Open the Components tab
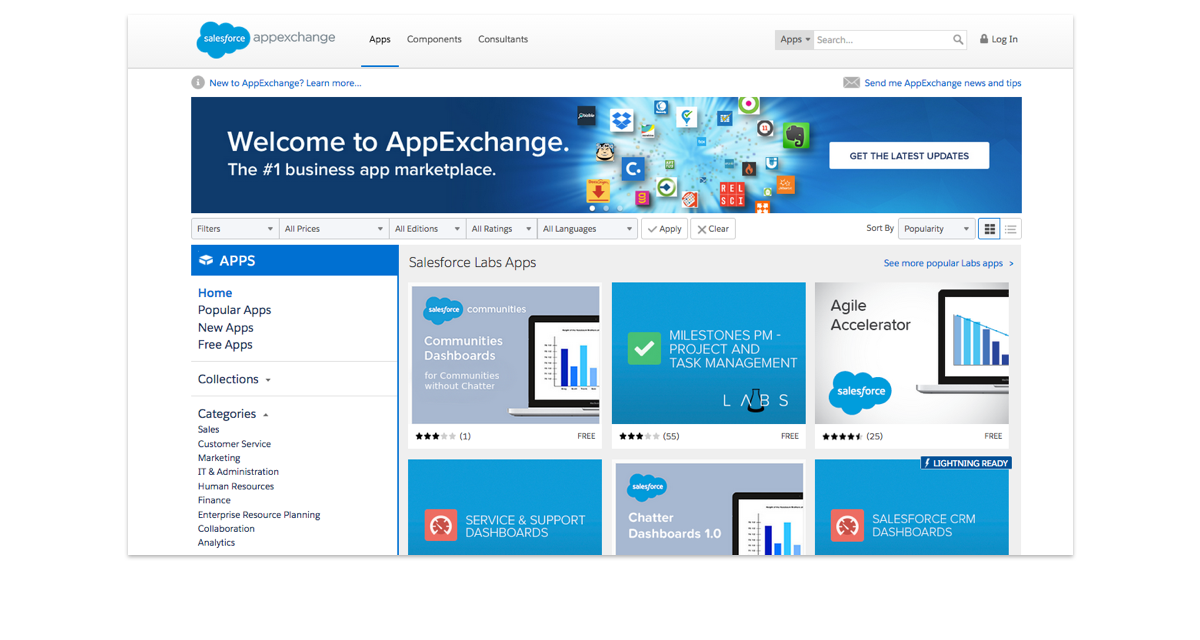Image resolution: width=1200 pixels, height=640 pixels. [x=434, y=40]
